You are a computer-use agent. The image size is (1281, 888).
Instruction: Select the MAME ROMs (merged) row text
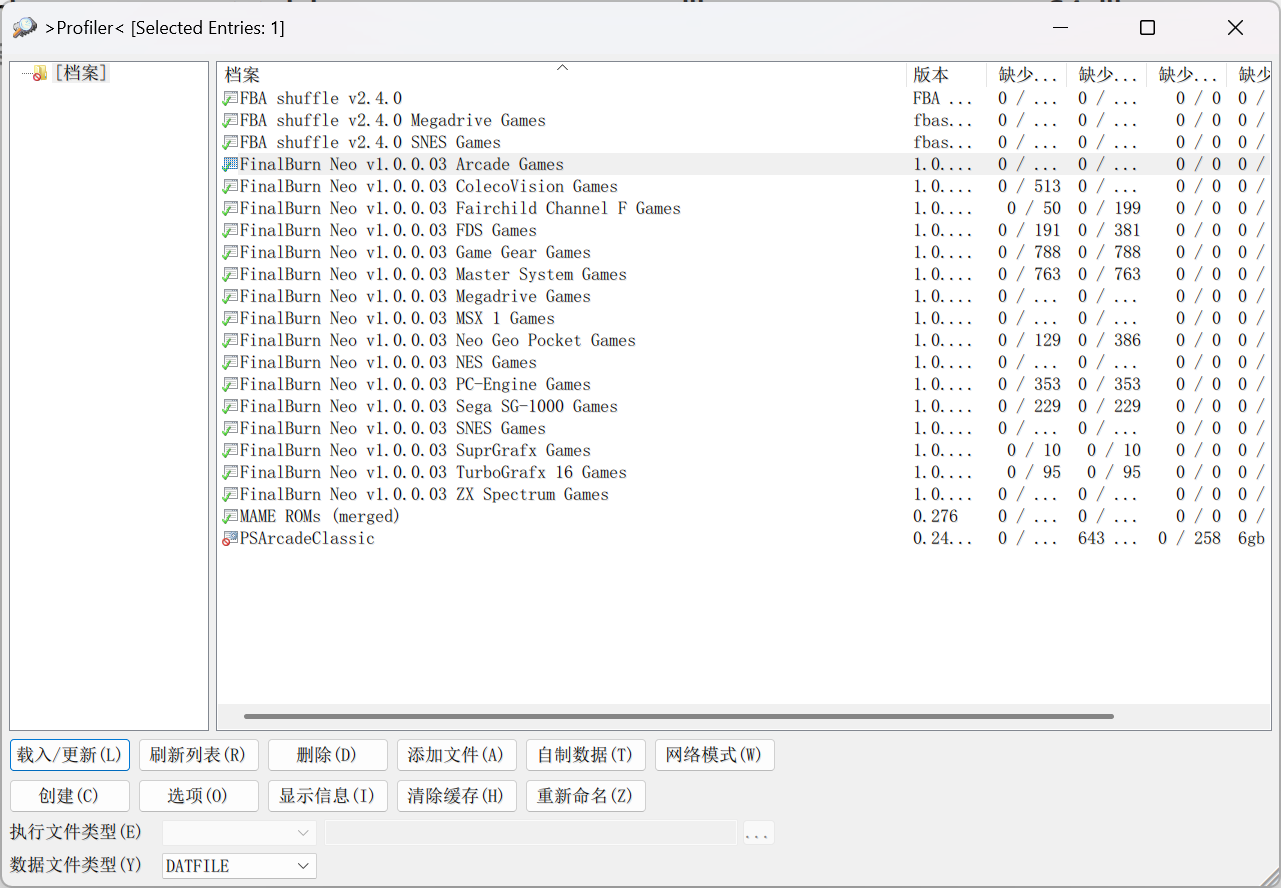pos(320,517)
